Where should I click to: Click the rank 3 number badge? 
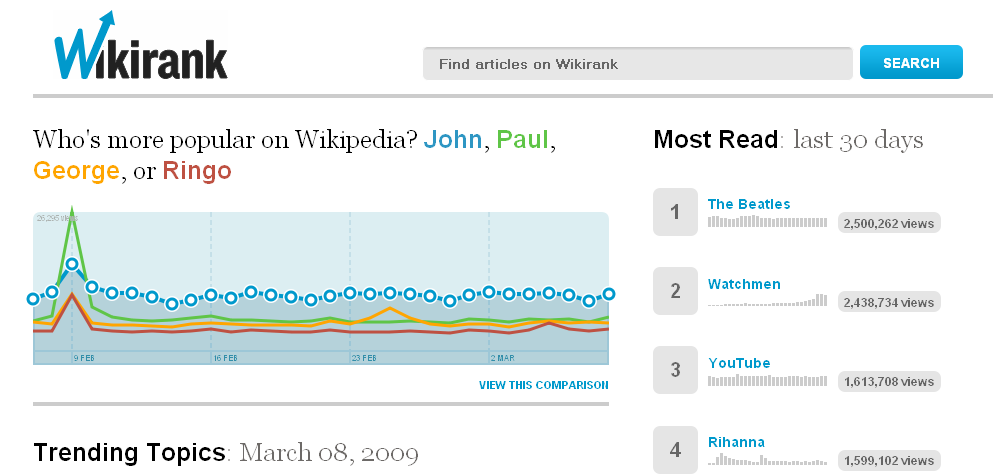pos(675,370)
